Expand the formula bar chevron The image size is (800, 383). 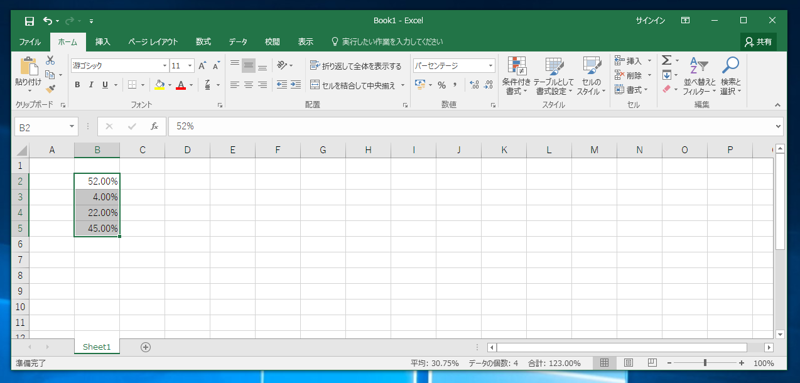778,126
